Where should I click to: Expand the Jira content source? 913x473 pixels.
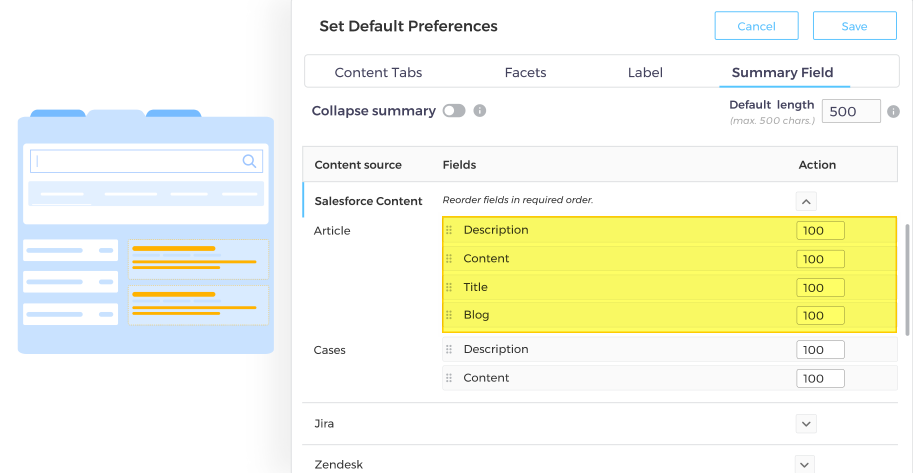tap(807, 424)
